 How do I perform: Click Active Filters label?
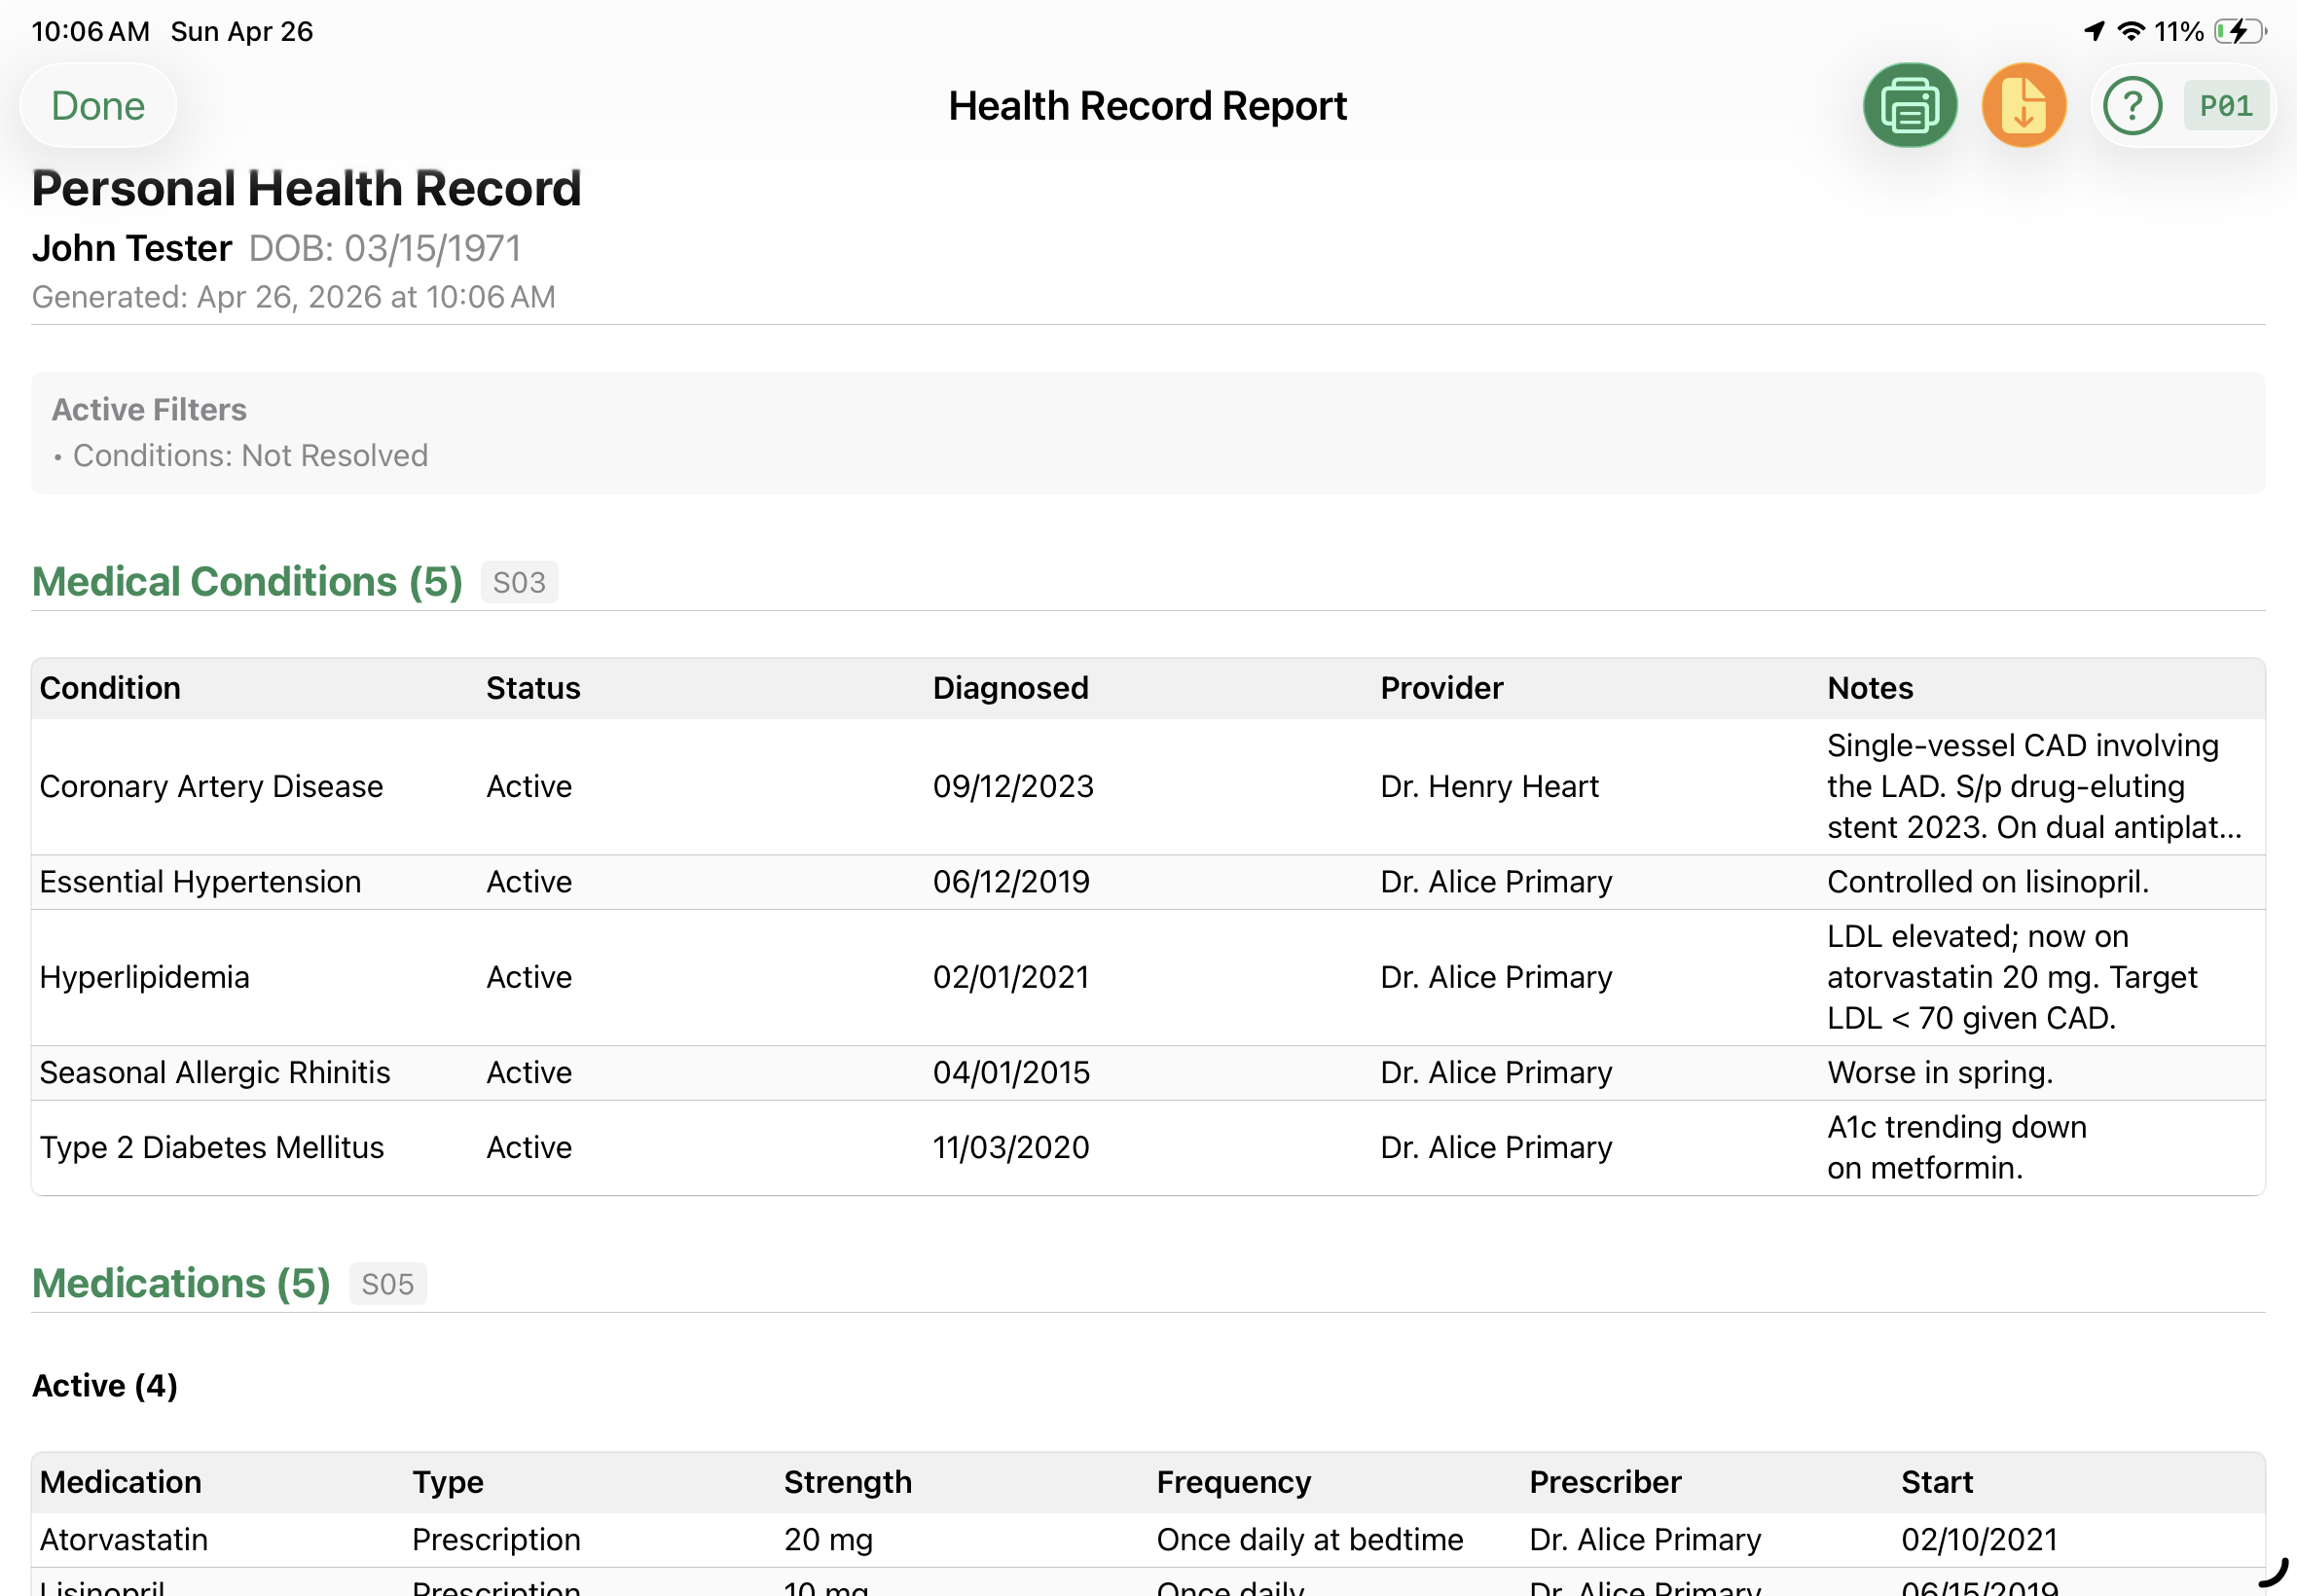click(x=149, y=409)
